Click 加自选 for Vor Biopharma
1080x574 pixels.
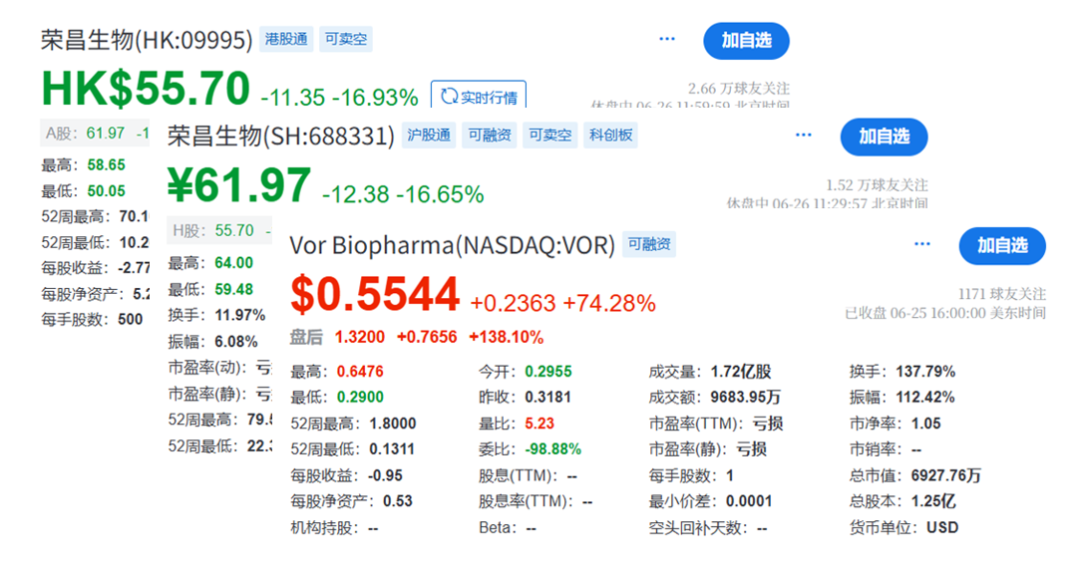pyautogui.click(x=1002, y=245)
